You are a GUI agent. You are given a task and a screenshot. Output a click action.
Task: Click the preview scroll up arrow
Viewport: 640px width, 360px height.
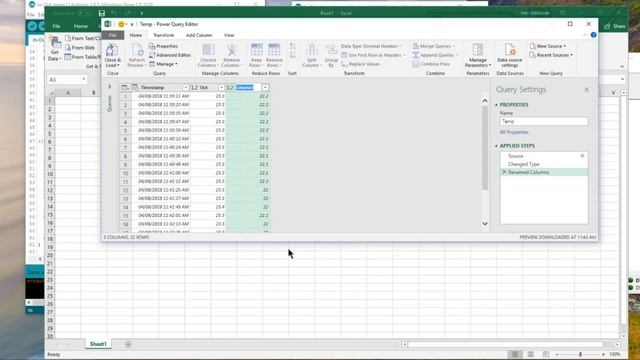(x=485, y=100)
